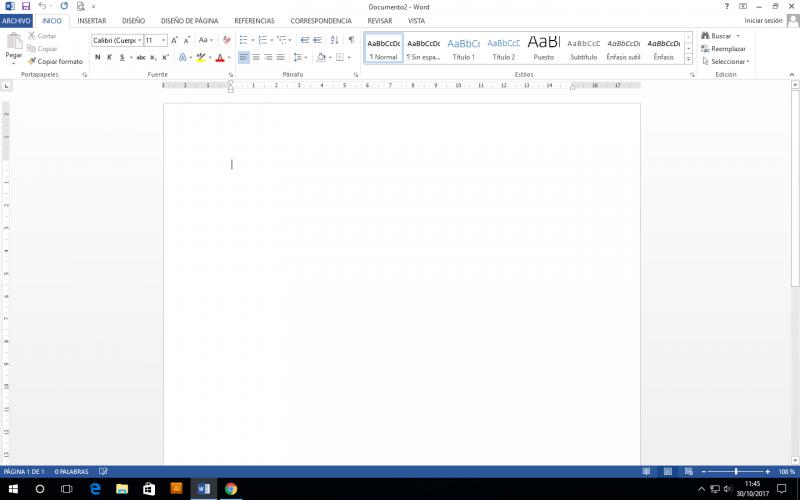Switch to INSERTAR tab
The height and width of the screenshot is (500, 800).
click(x=92, y=20)
